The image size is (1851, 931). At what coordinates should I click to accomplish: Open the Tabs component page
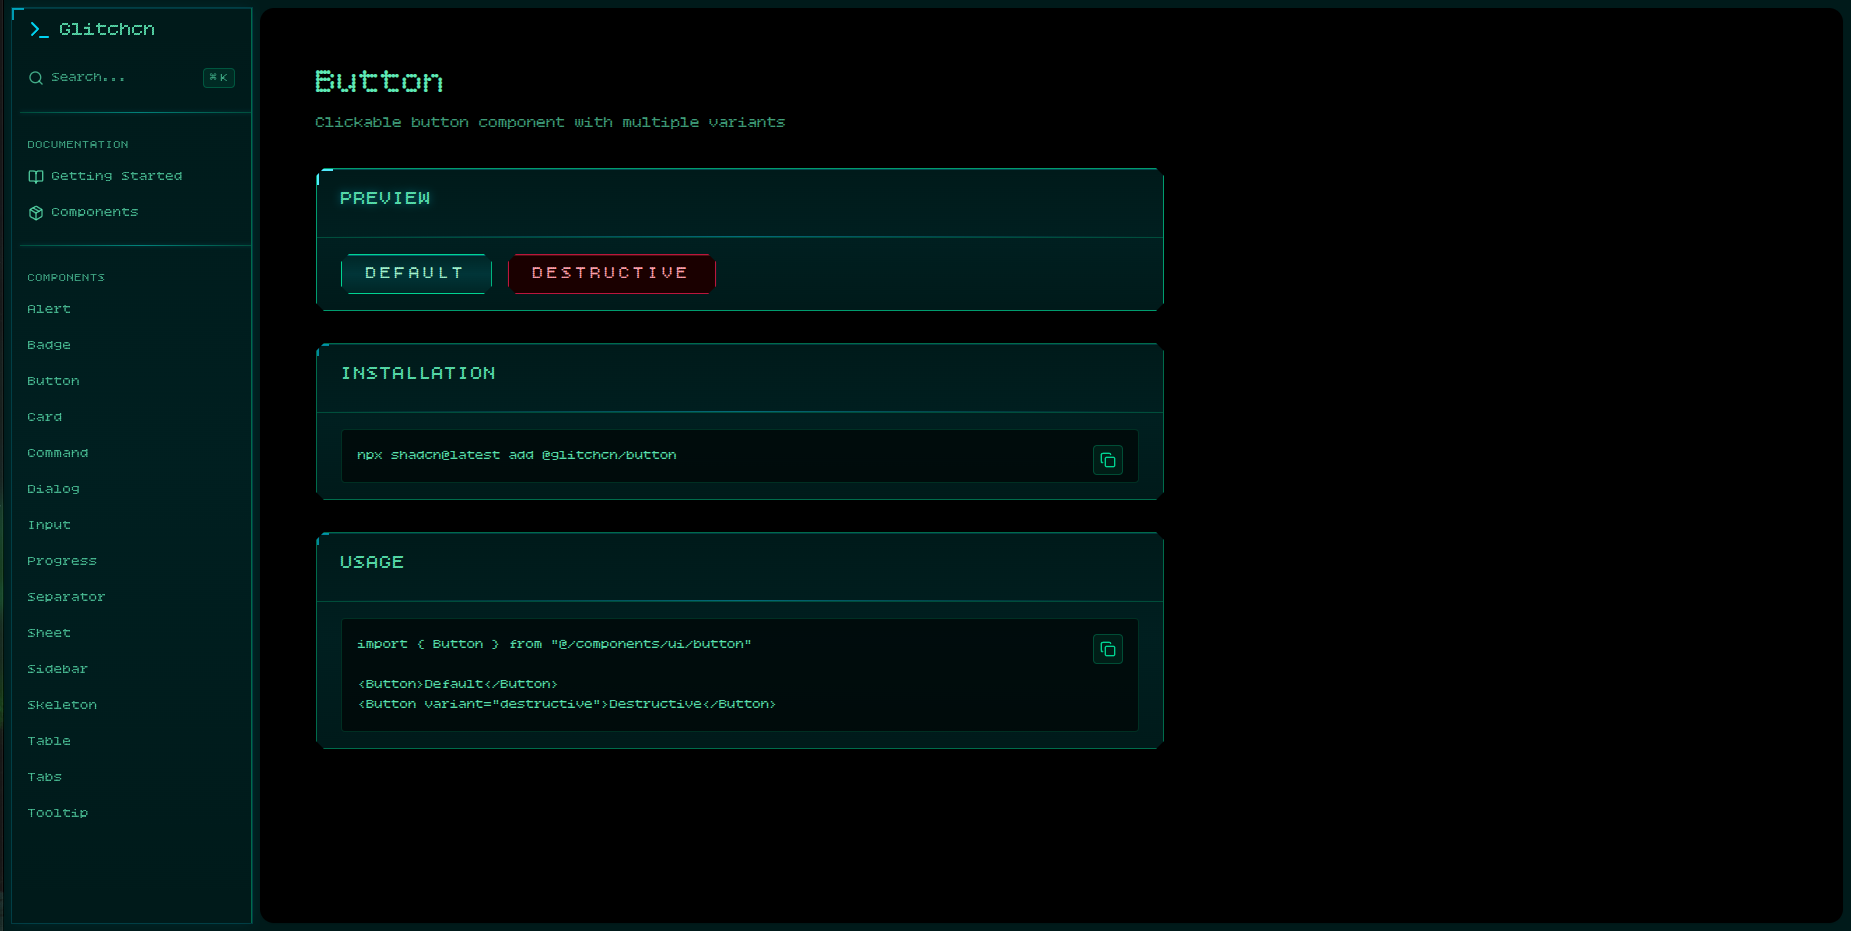click(44, 777)
